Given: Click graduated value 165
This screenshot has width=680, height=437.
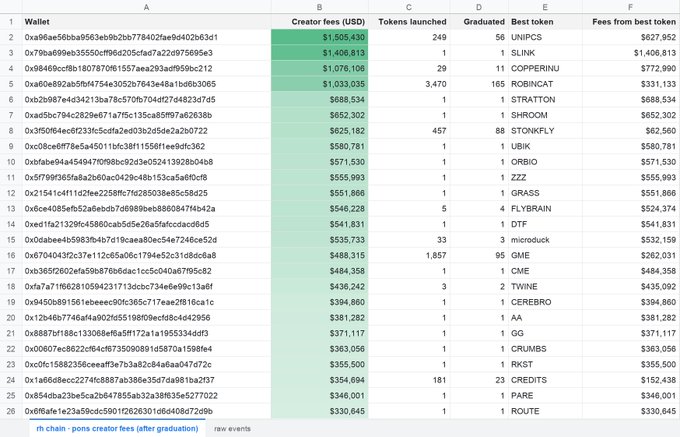Looking at the screenshot, I should (479, 84).
